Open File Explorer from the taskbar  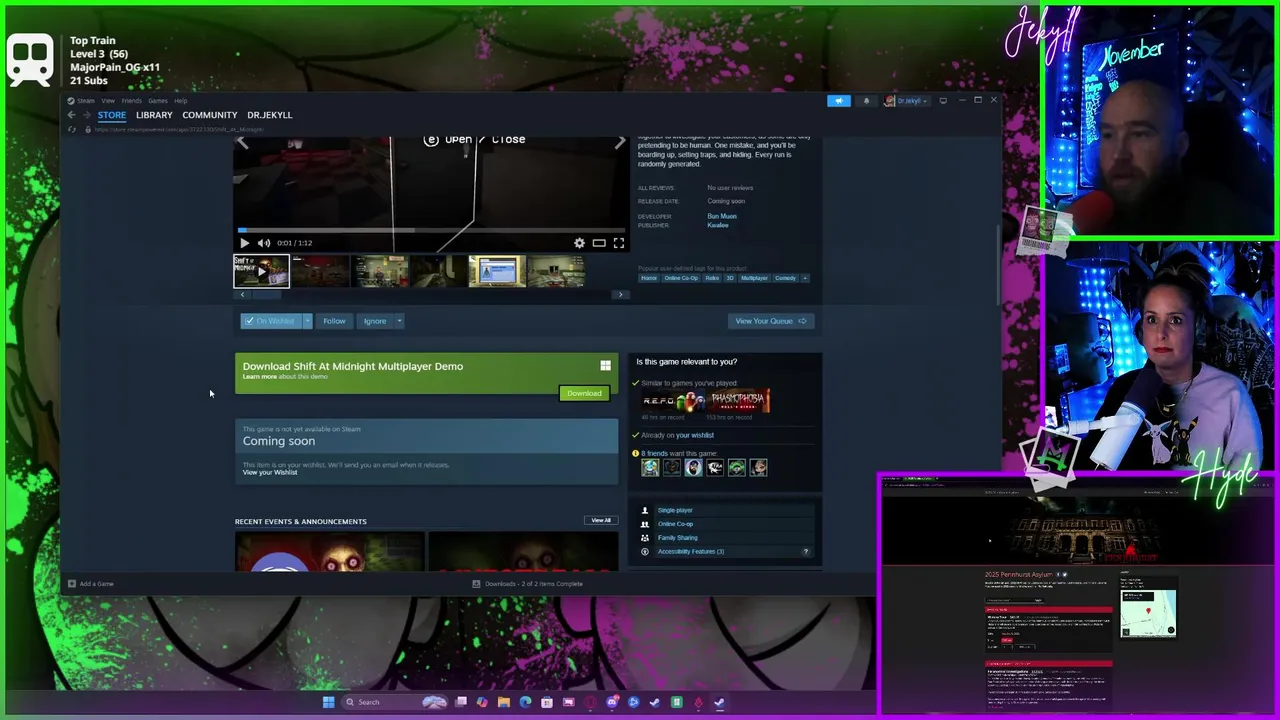tap(504, 702)
